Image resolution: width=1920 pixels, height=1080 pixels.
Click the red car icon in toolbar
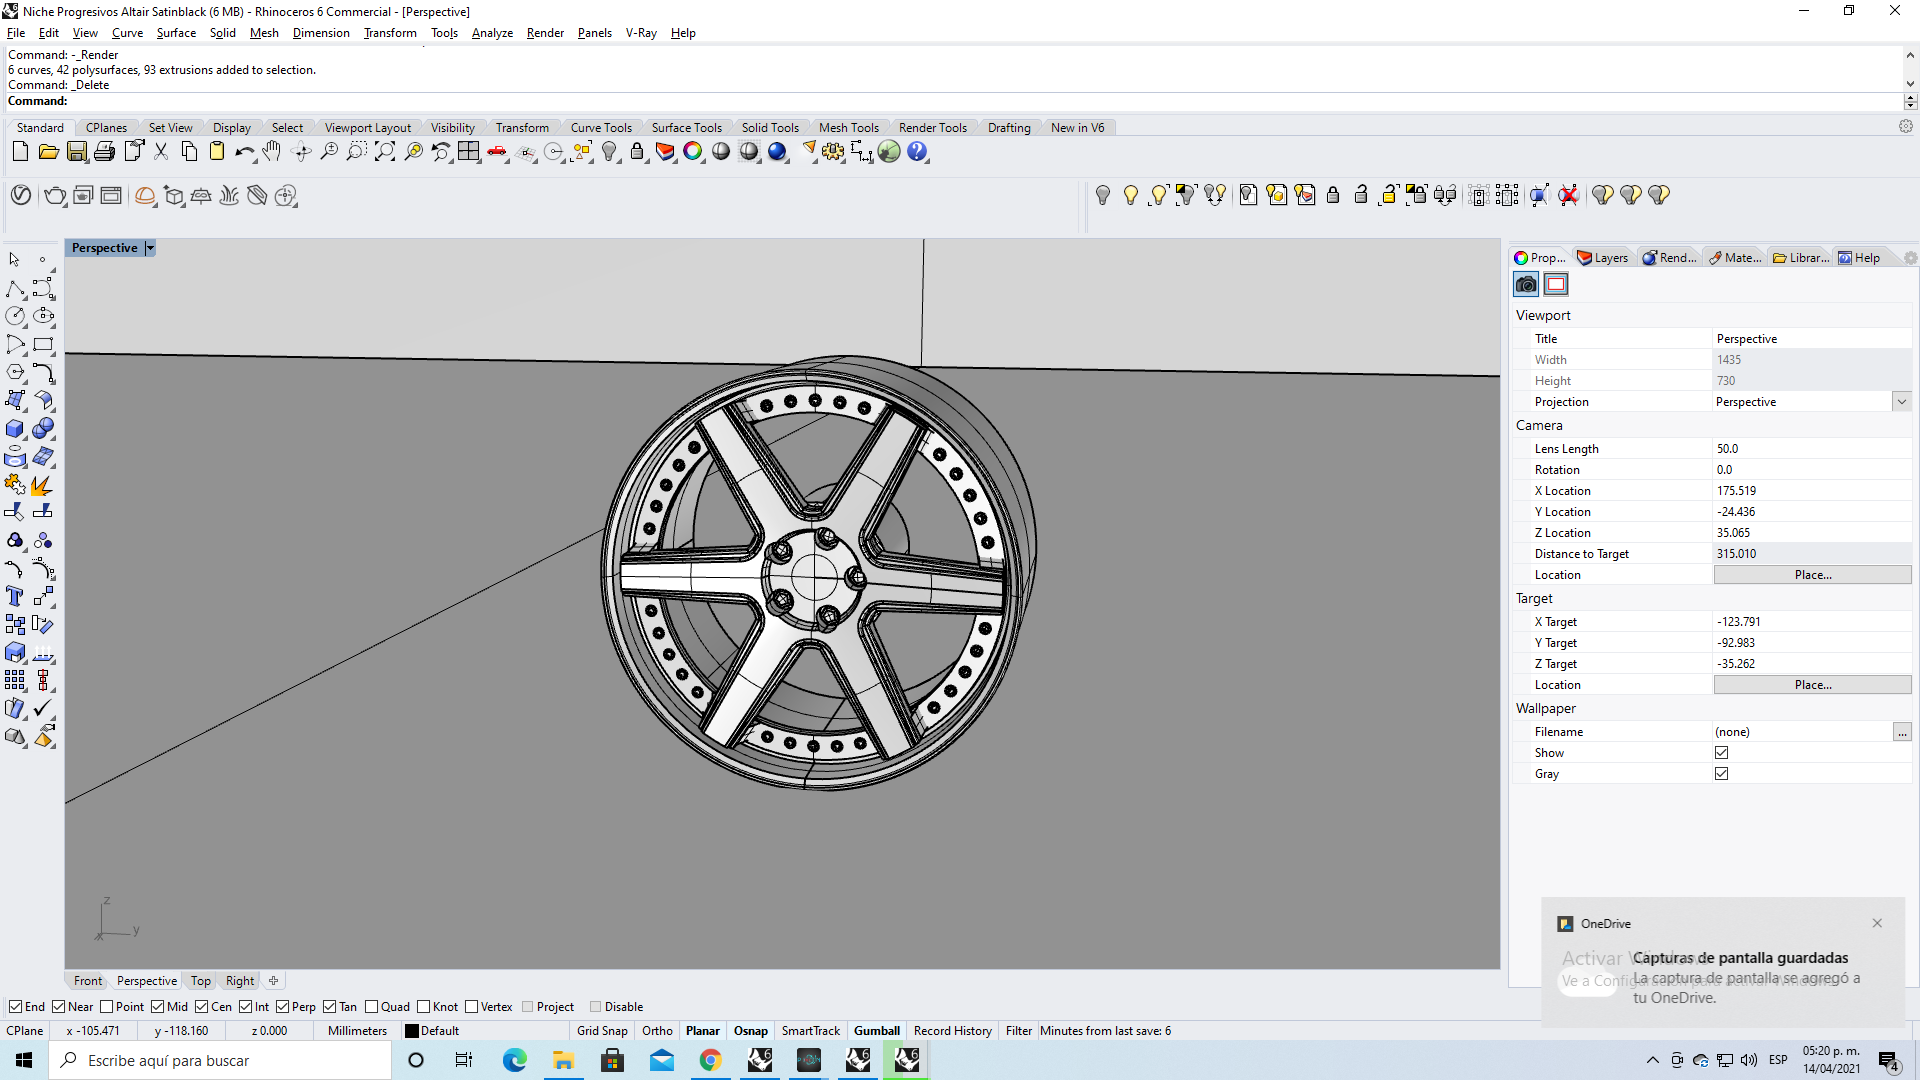(497, 152)
